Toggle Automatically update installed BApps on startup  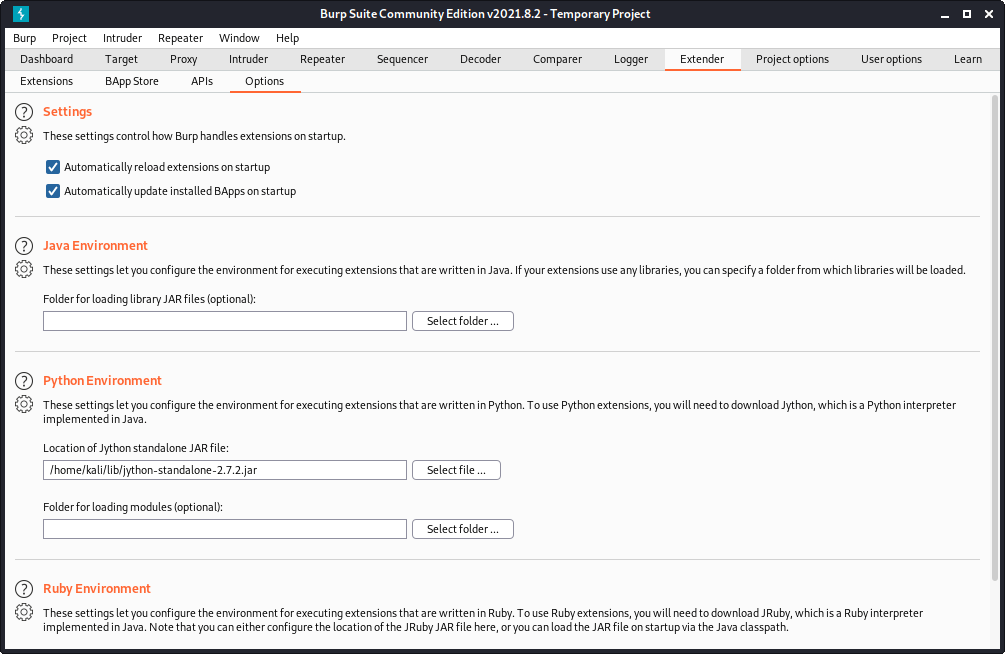pos(53,191)
